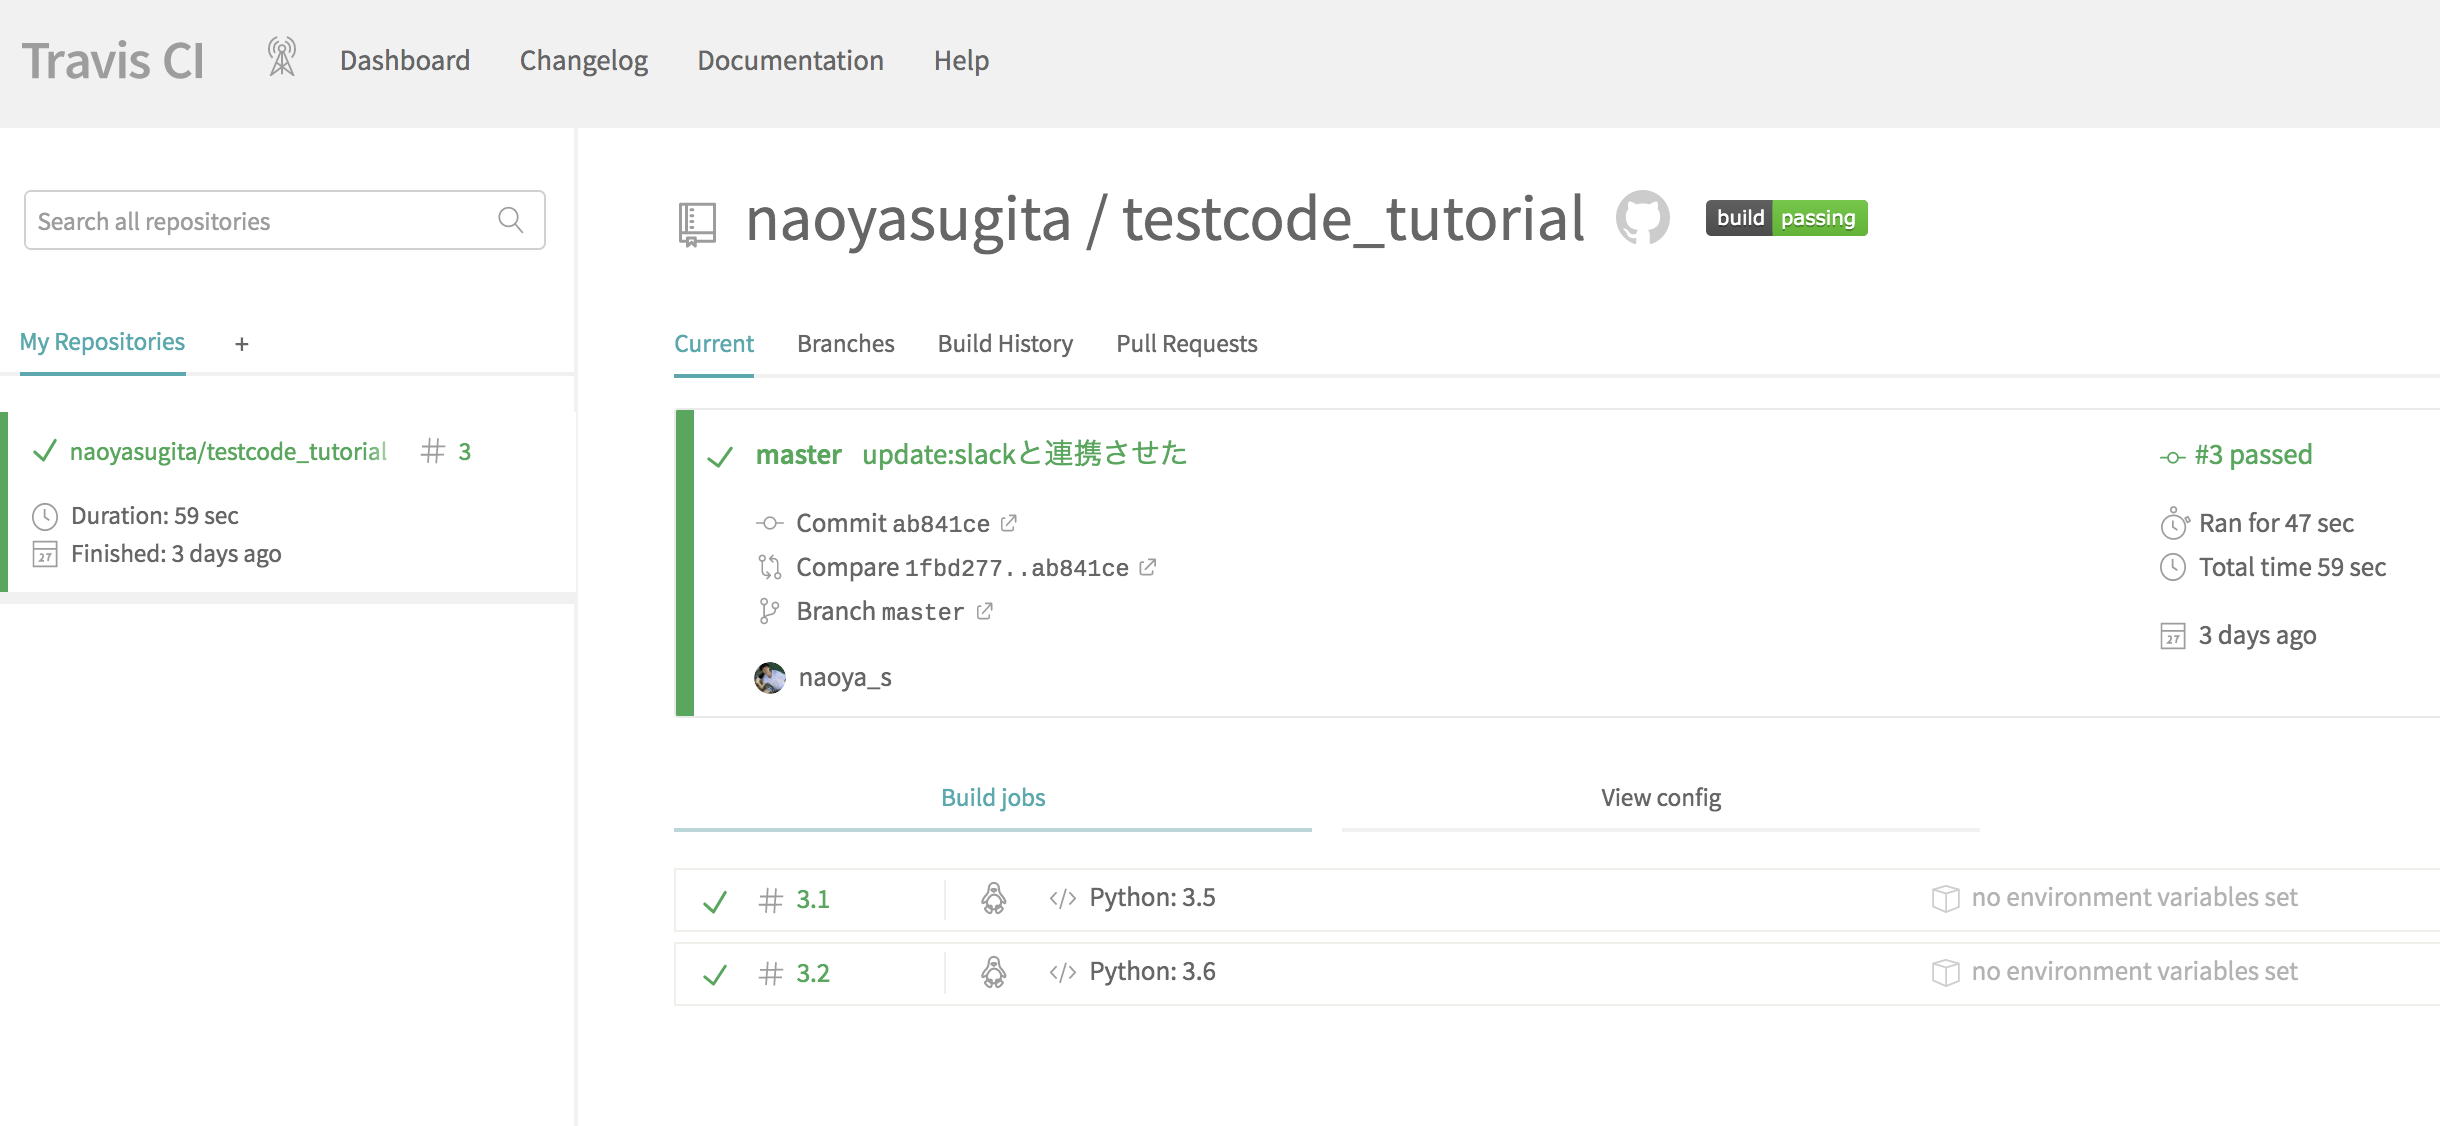Add repository with the plus button
This screenshot has width=2440, height=1126.
point(241,344)
